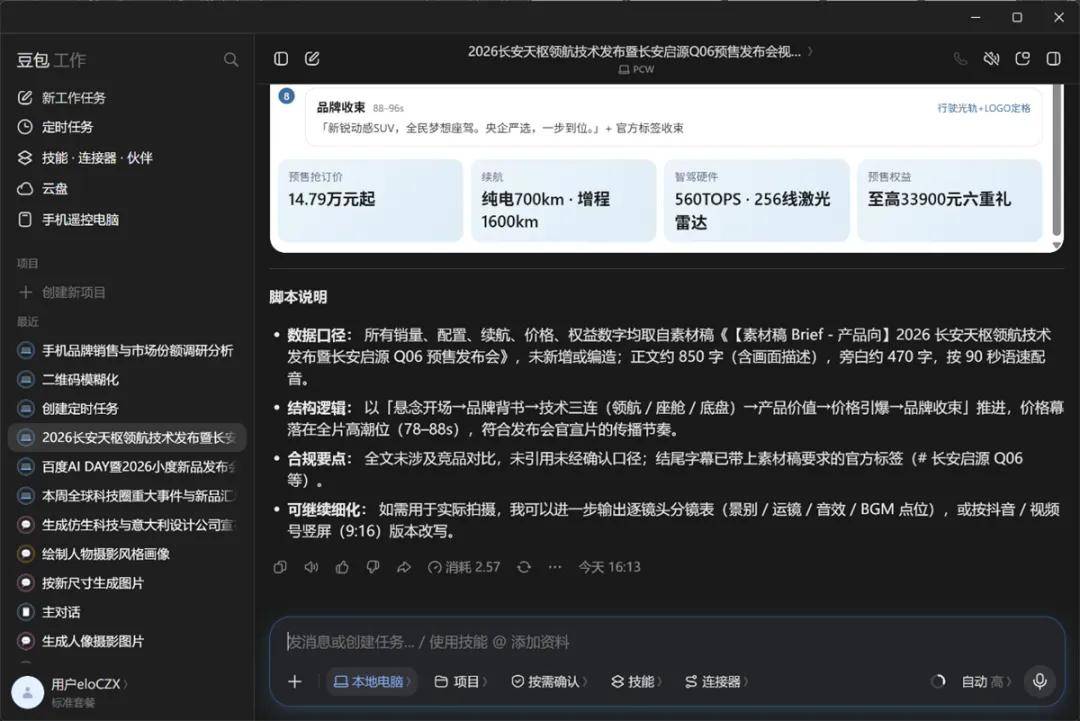
Task: Expand the 本地电脑 selector
Action: [372, 681]
